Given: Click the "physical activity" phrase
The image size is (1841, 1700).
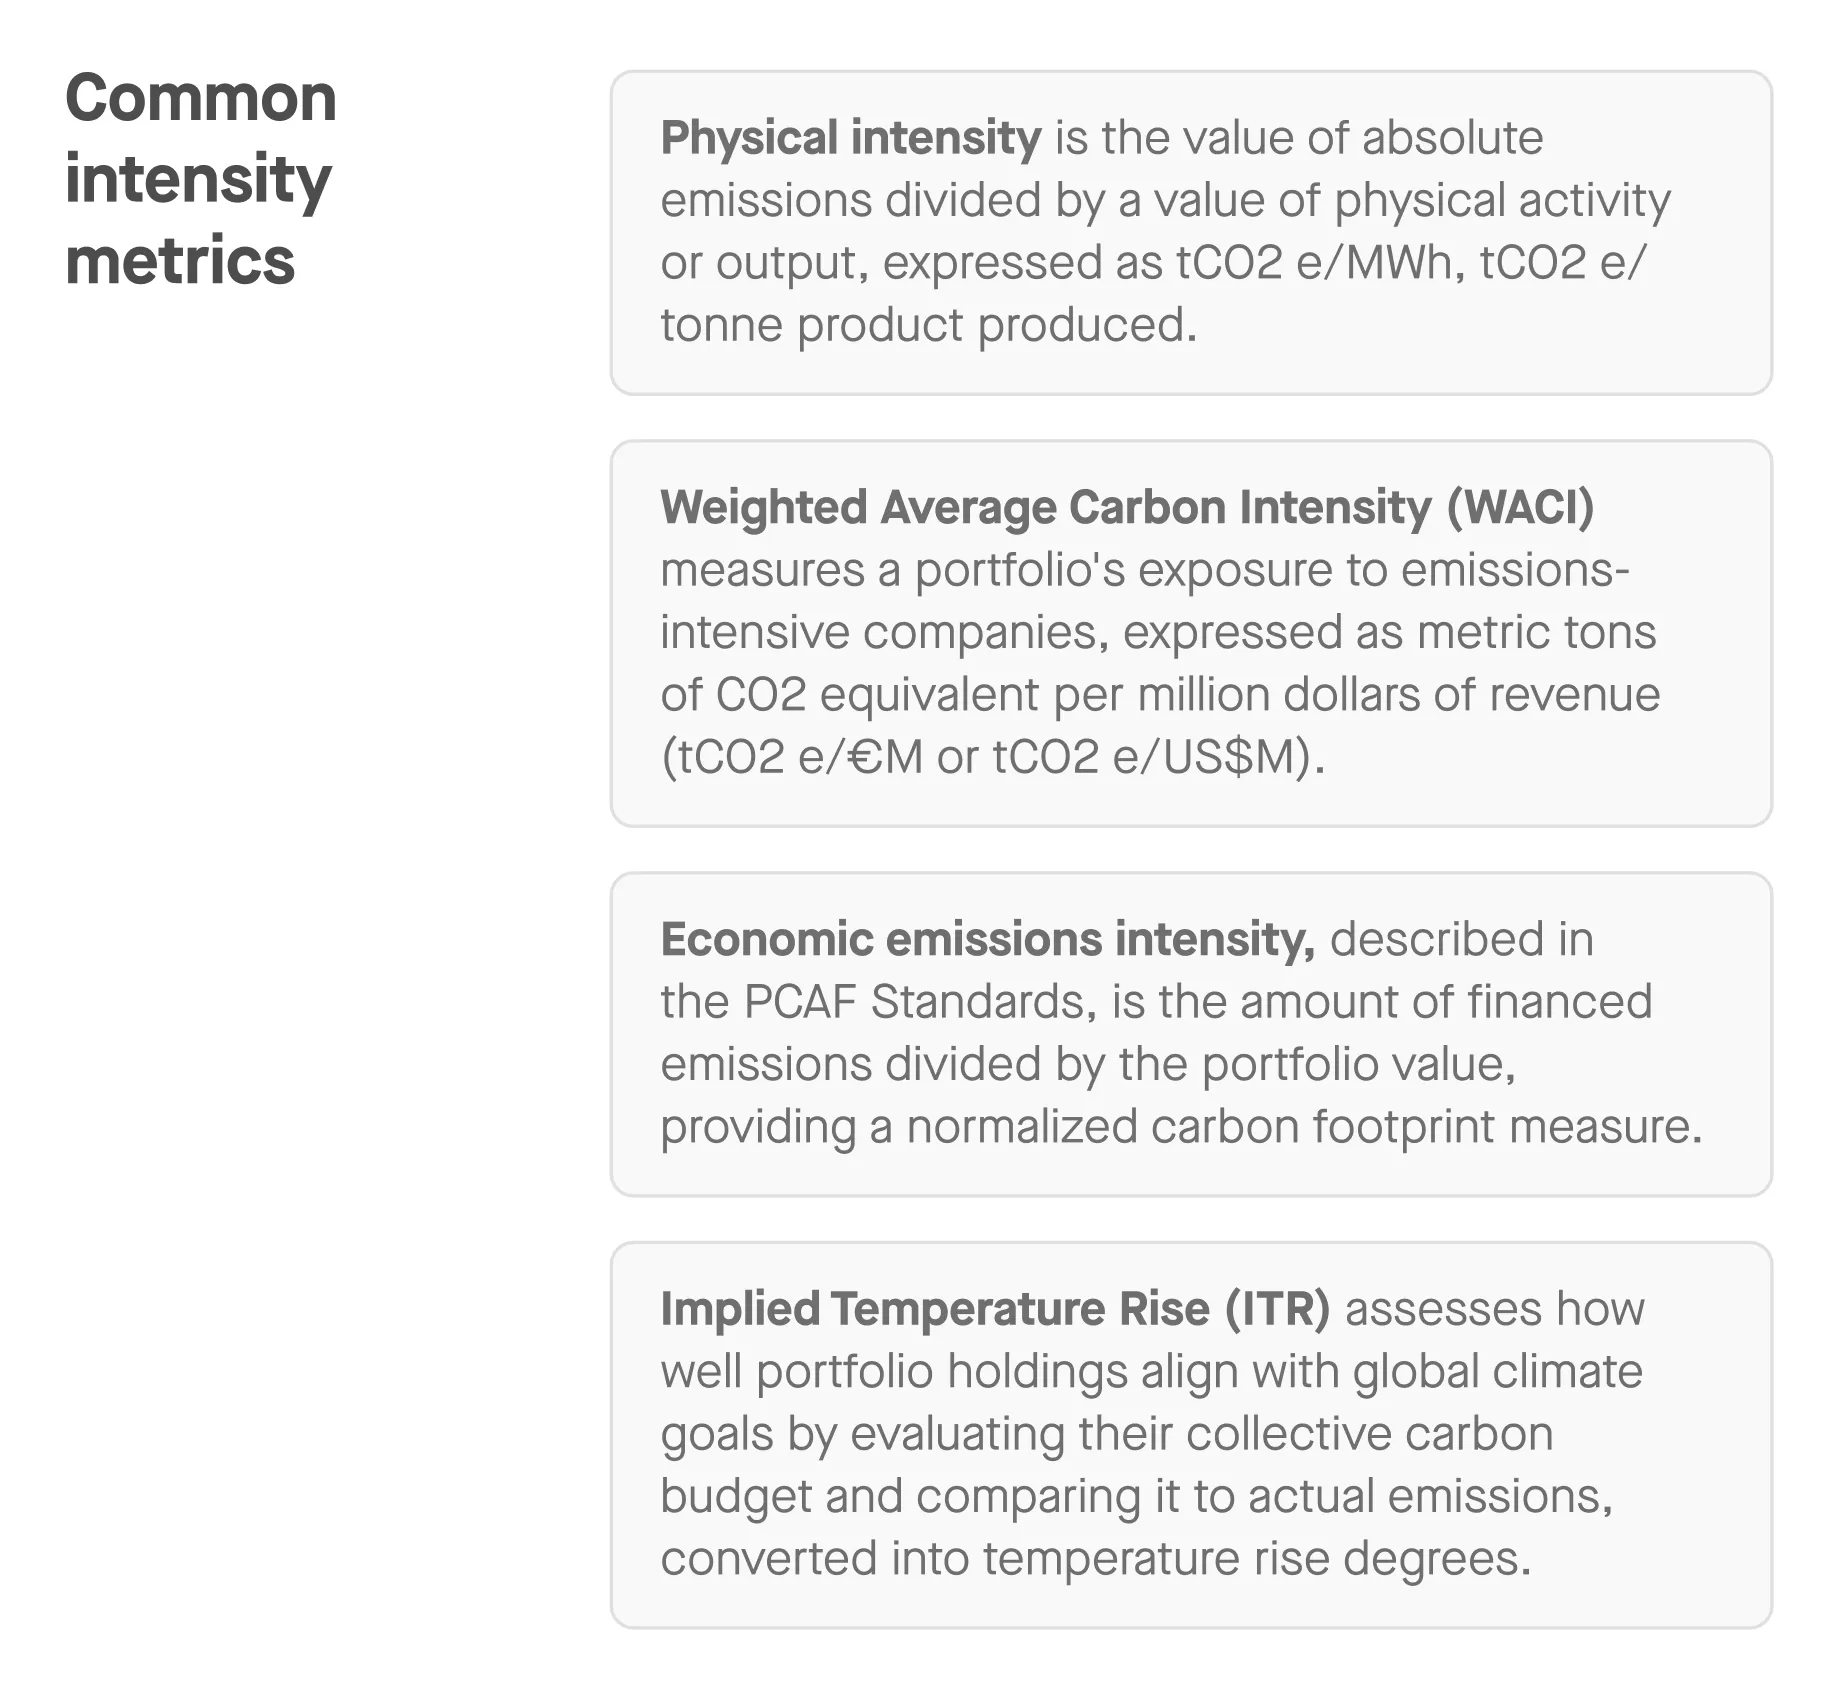Looking at the screenshot, I should tap(1502, 200).
